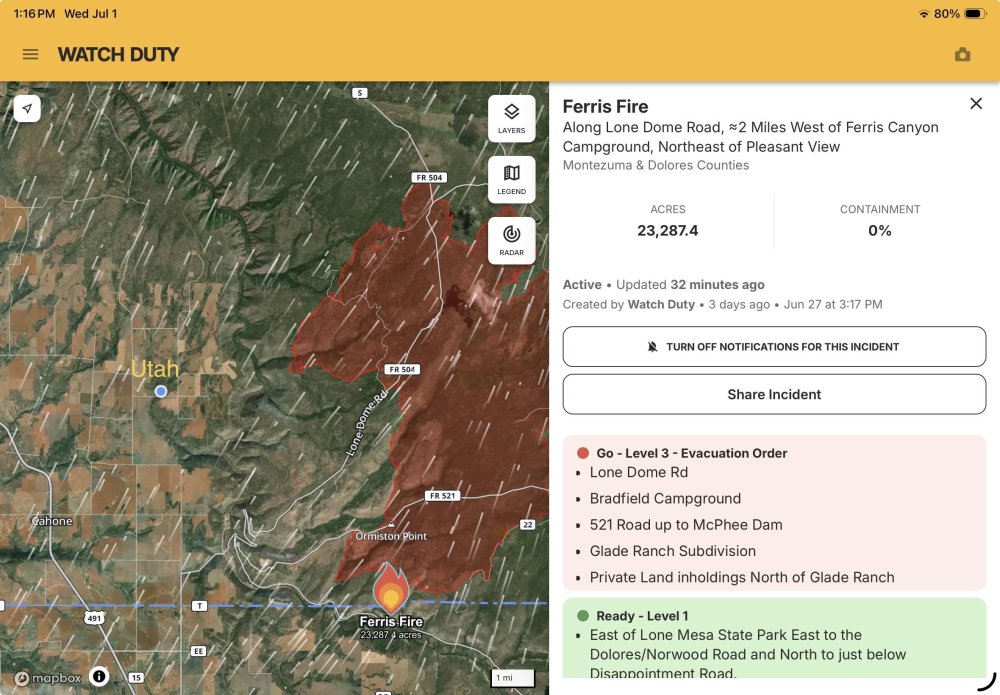Tap the Wi-Fi icon in status bar
This screenshot has width=1000, height=695.
923,13
